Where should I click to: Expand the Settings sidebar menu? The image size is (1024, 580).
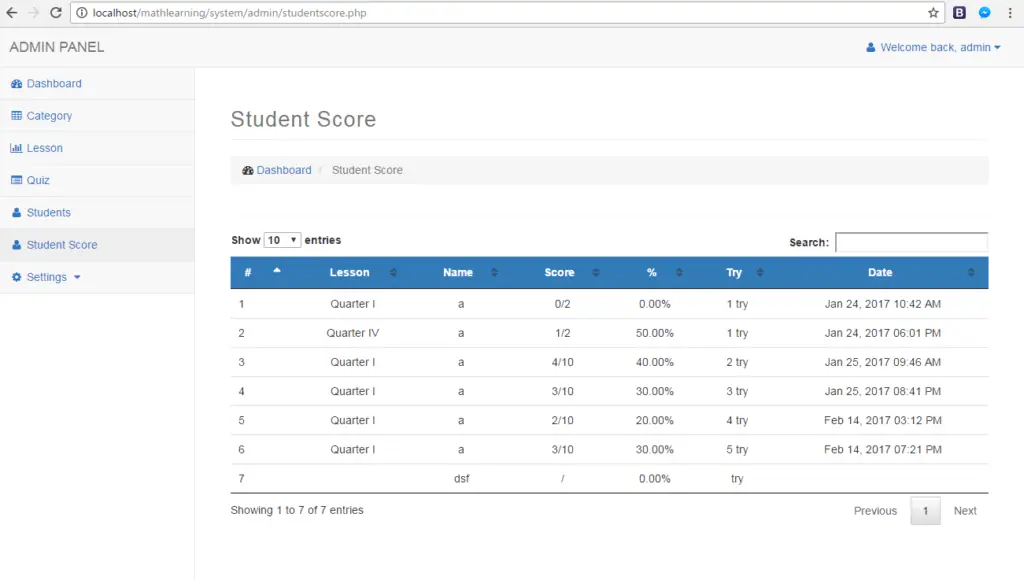pyautogui.click(x=46, y=277)
